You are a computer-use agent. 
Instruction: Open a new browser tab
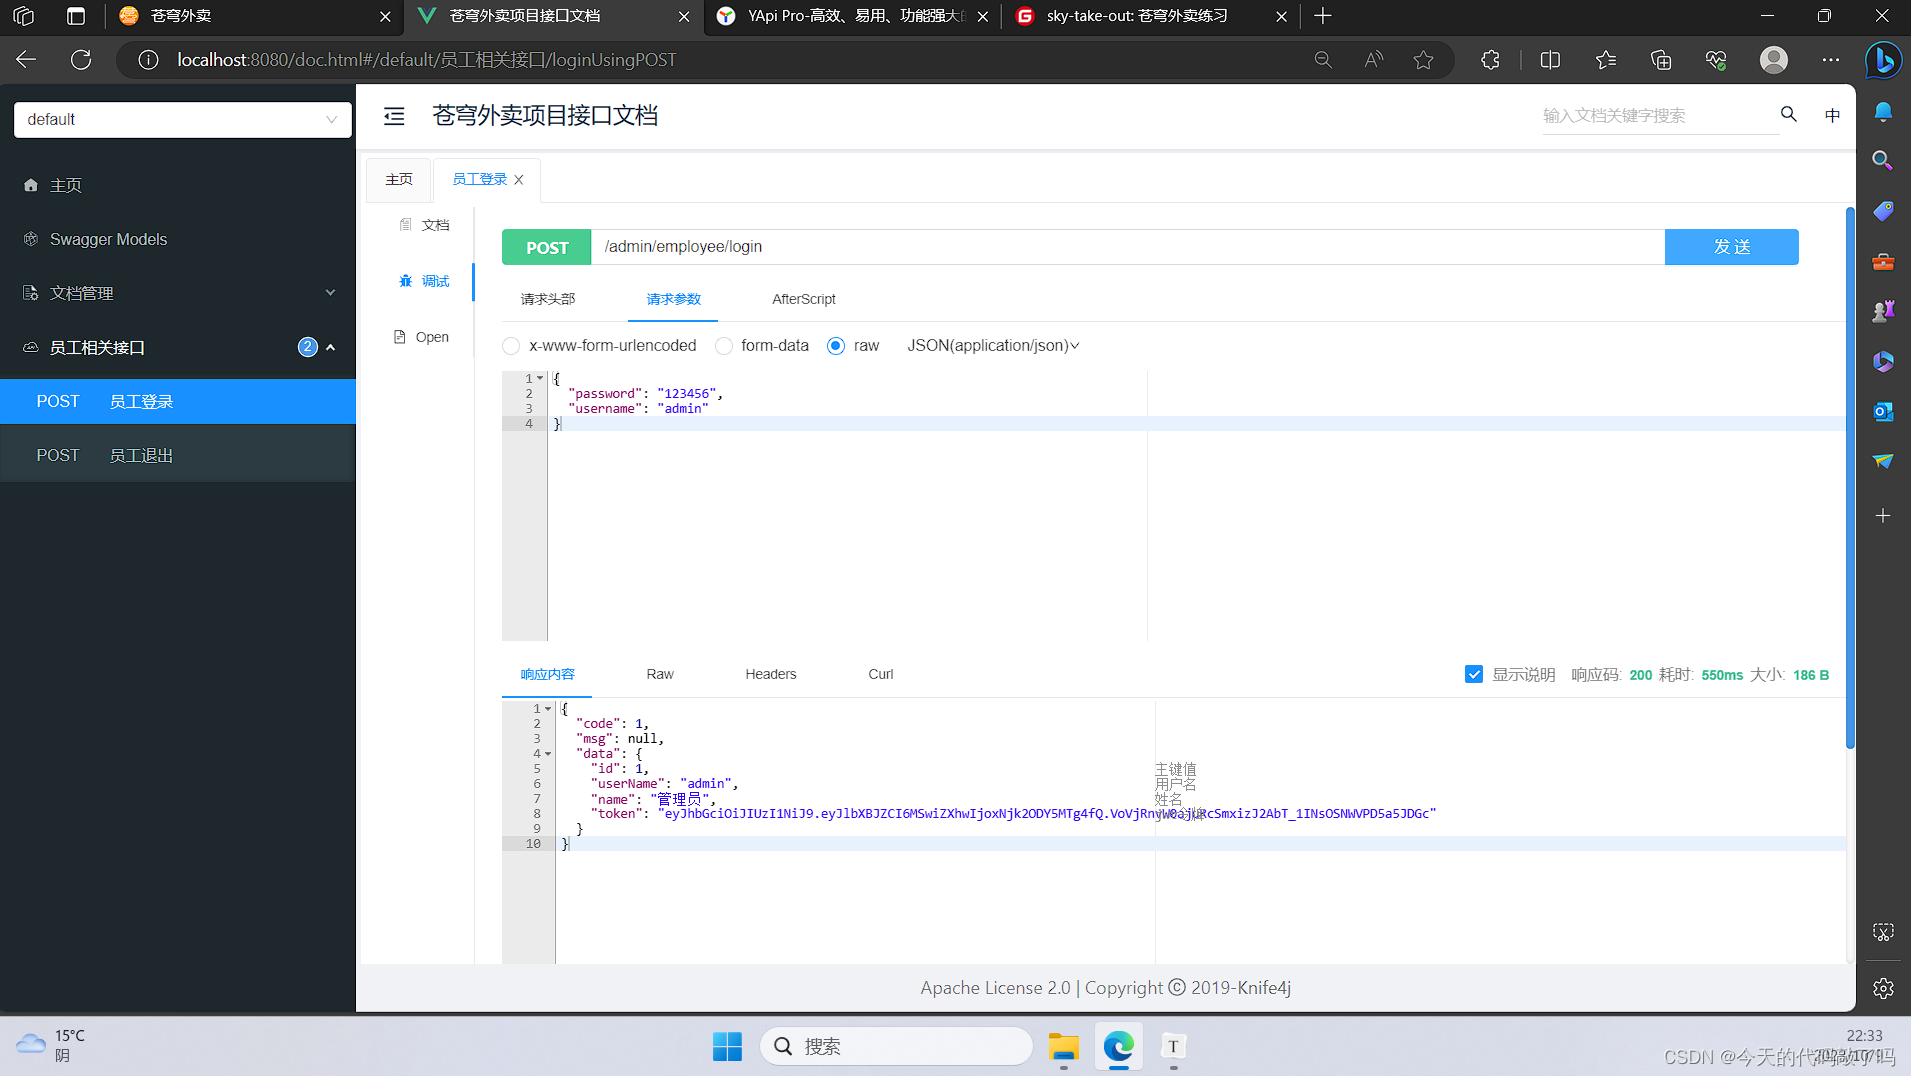[1323, 16]
